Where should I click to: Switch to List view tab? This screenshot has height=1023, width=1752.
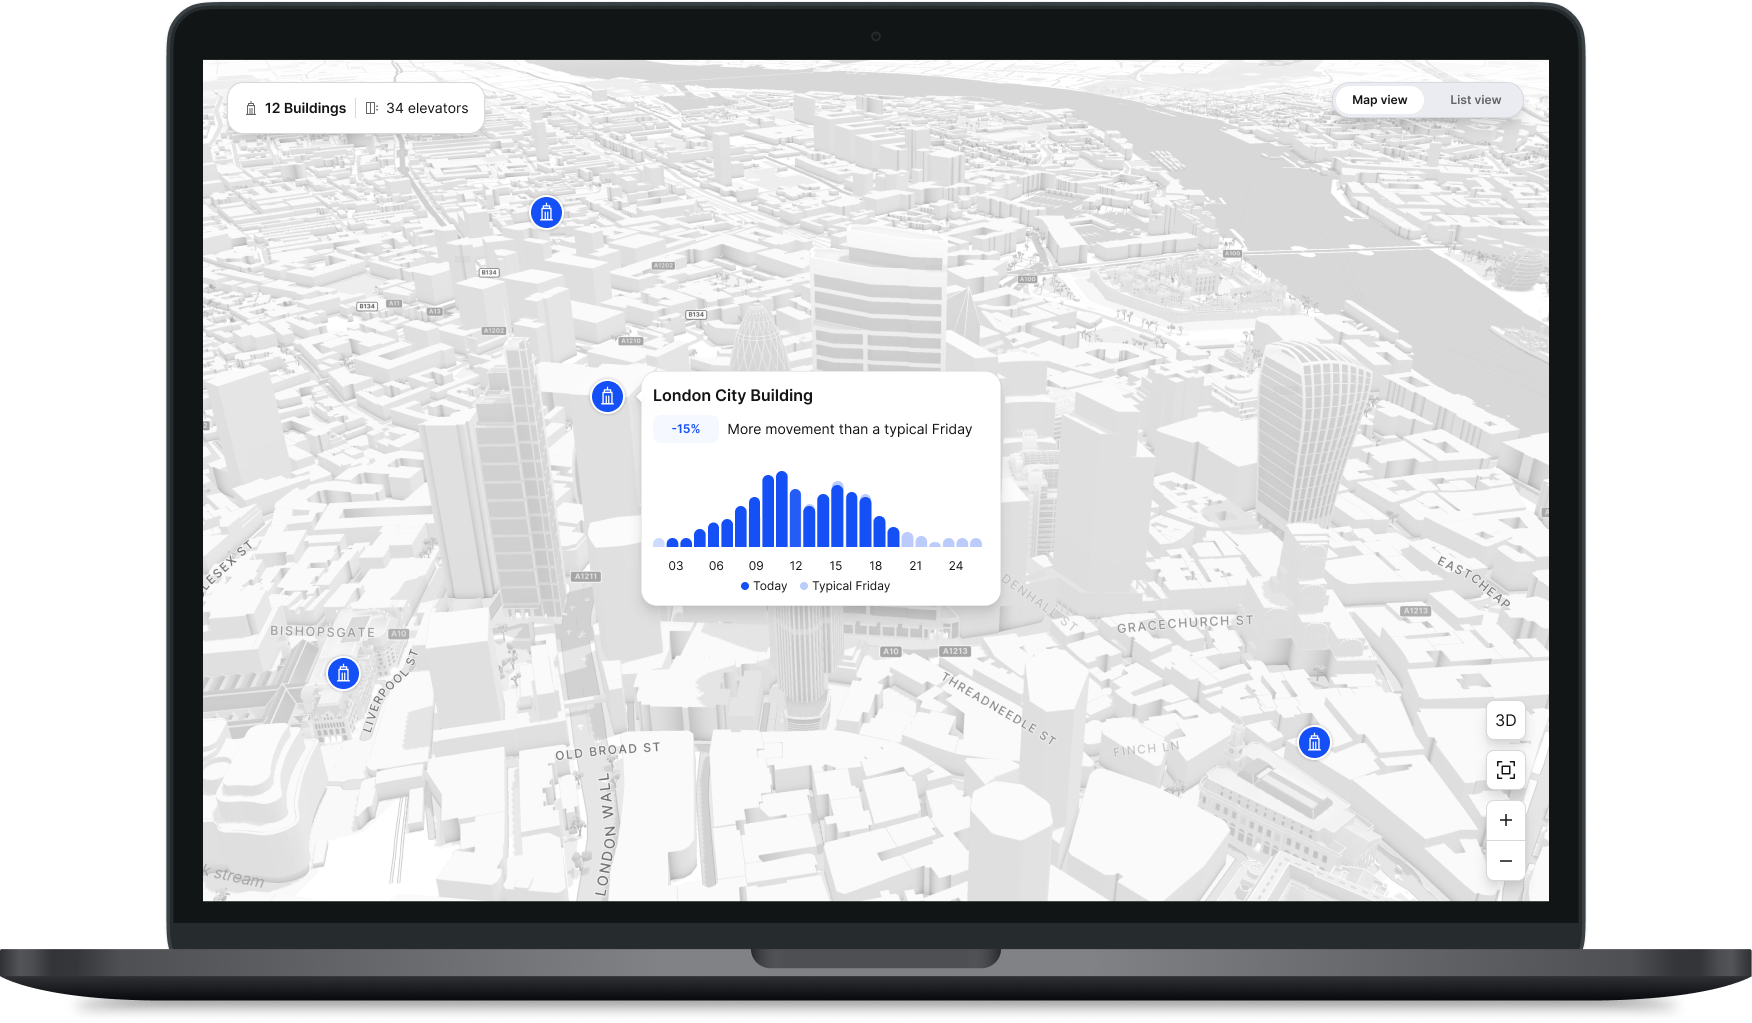point(1475,100)
